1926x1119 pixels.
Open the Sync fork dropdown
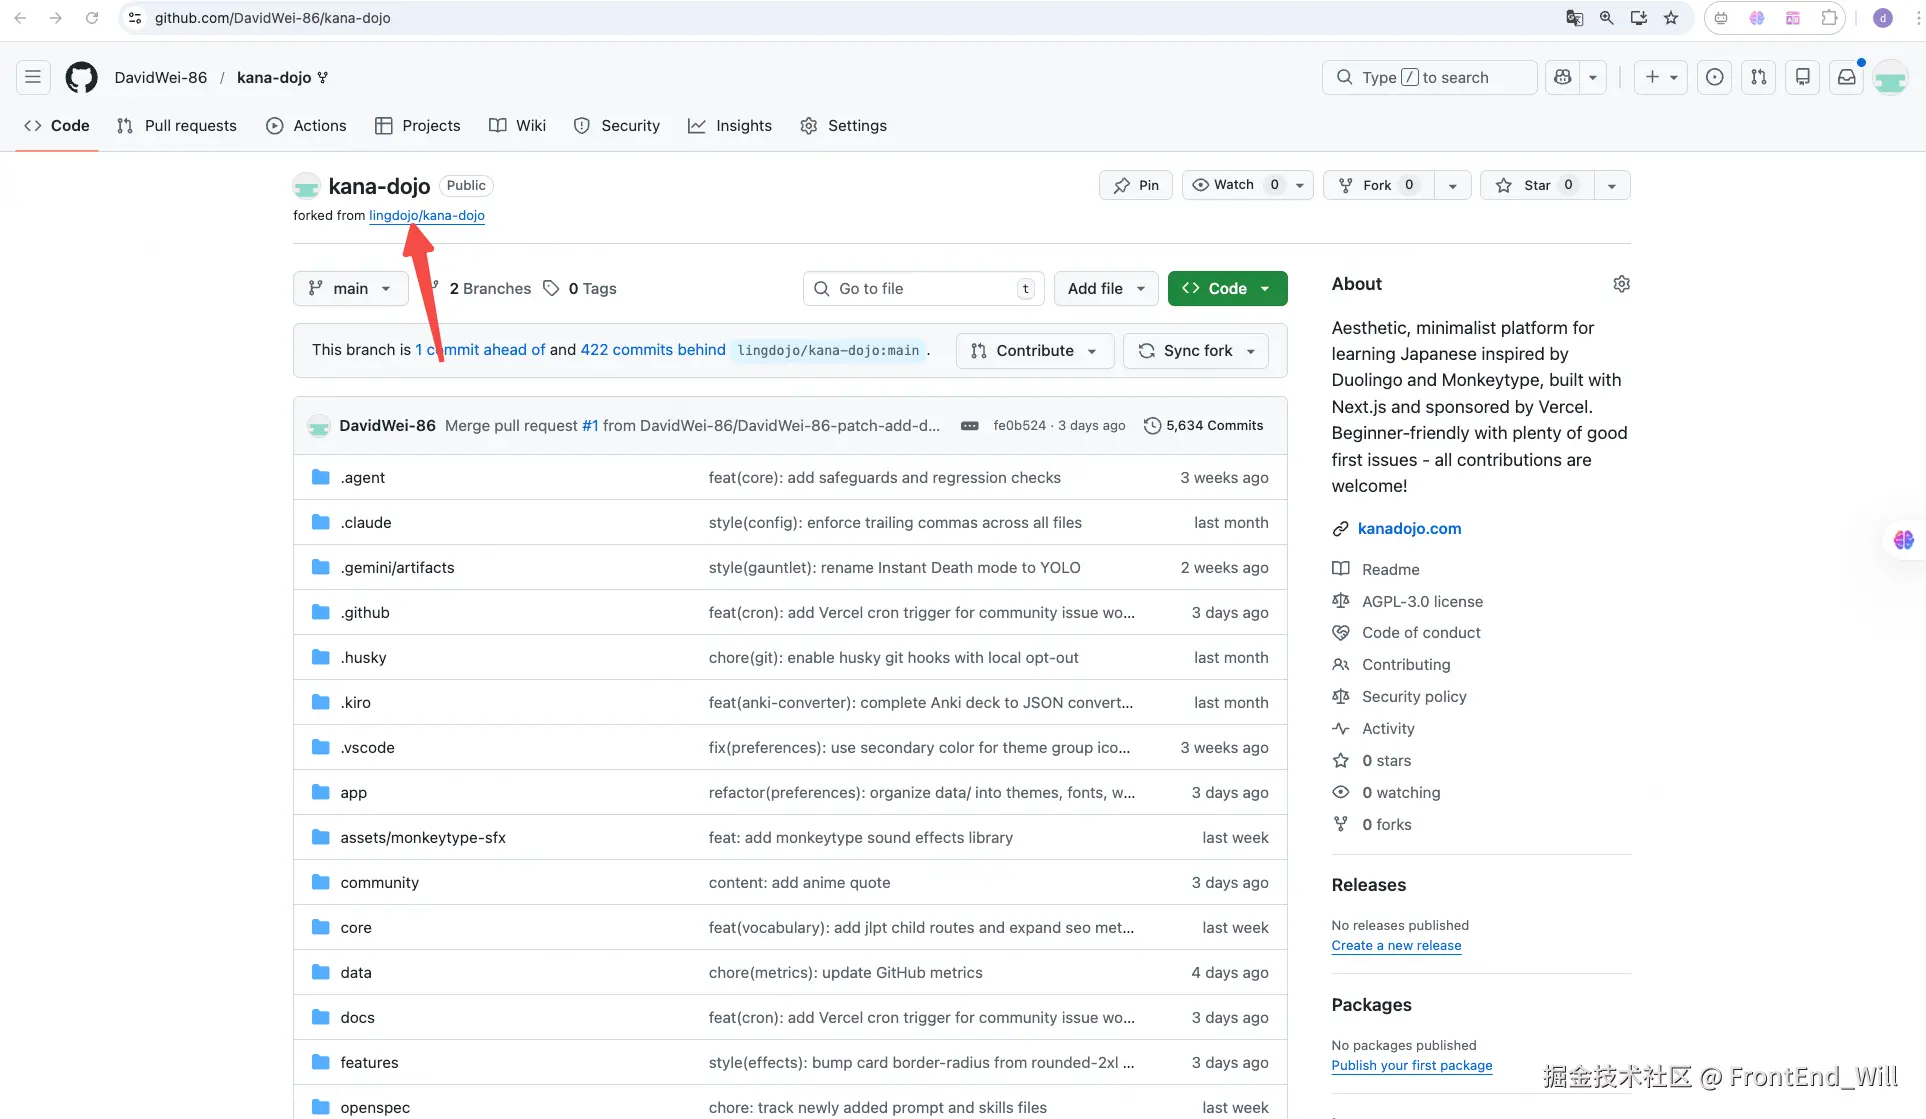(x=1196, y=351)
